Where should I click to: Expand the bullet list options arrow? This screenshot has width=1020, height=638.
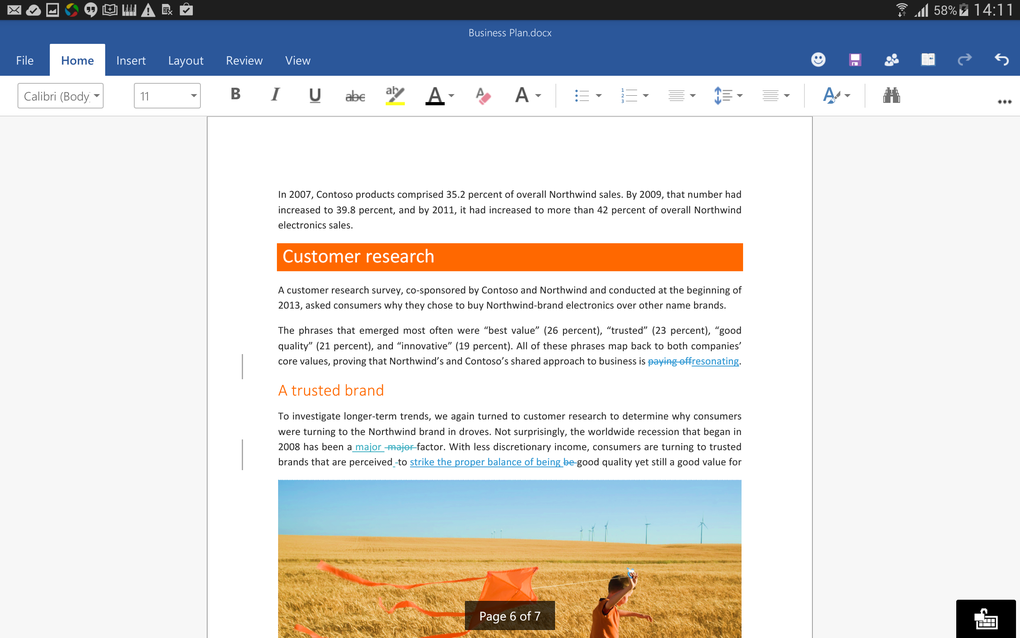[598, 94]
